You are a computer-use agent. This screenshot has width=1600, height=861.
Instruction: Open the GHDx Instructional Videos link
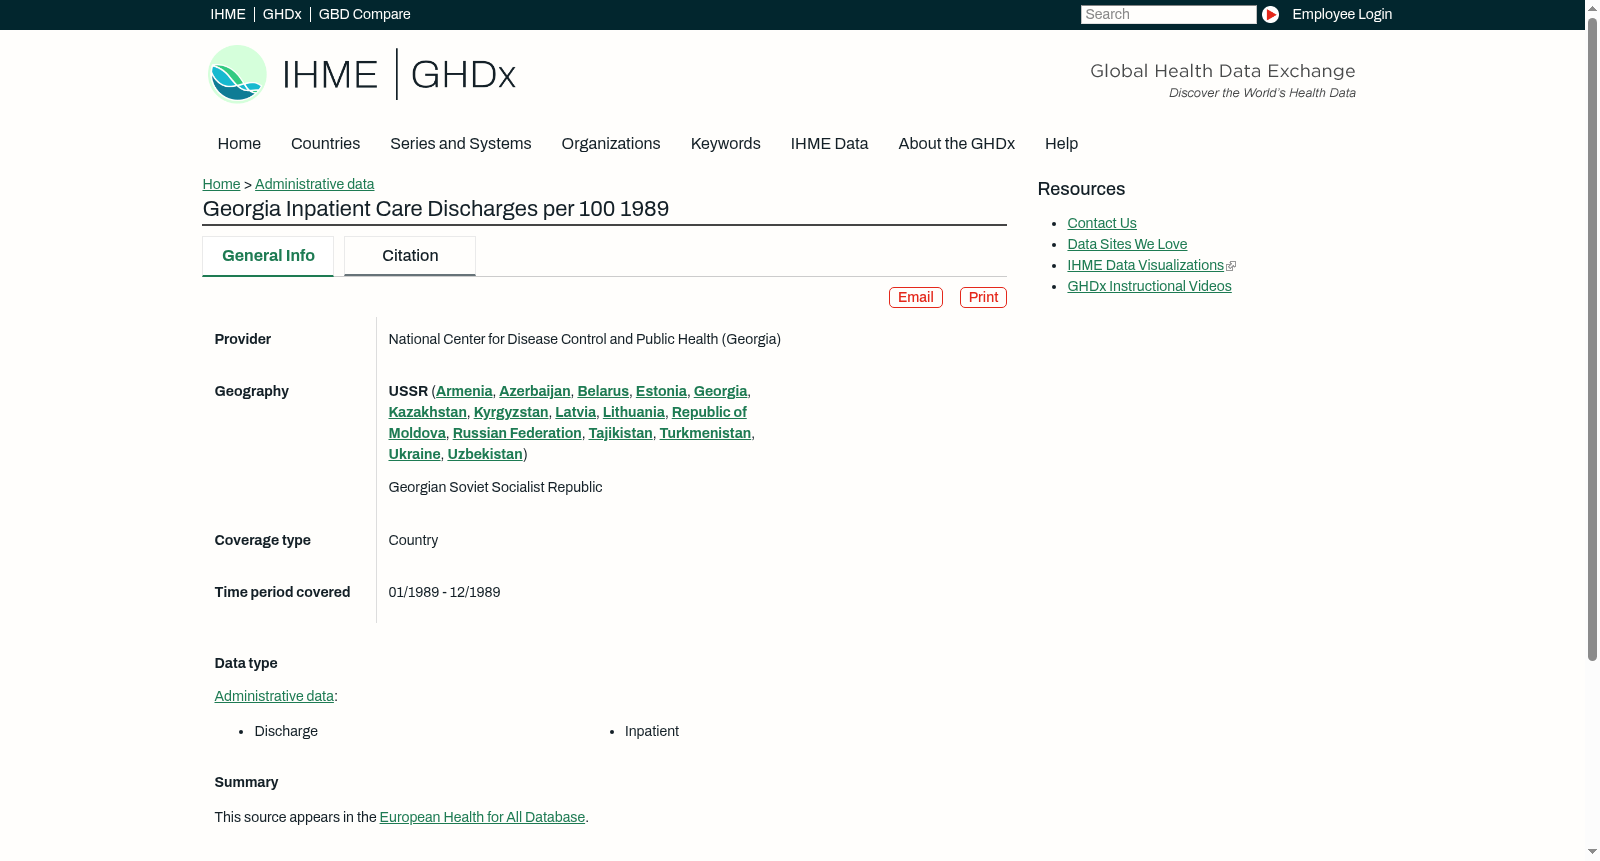tap(1149, 287)
